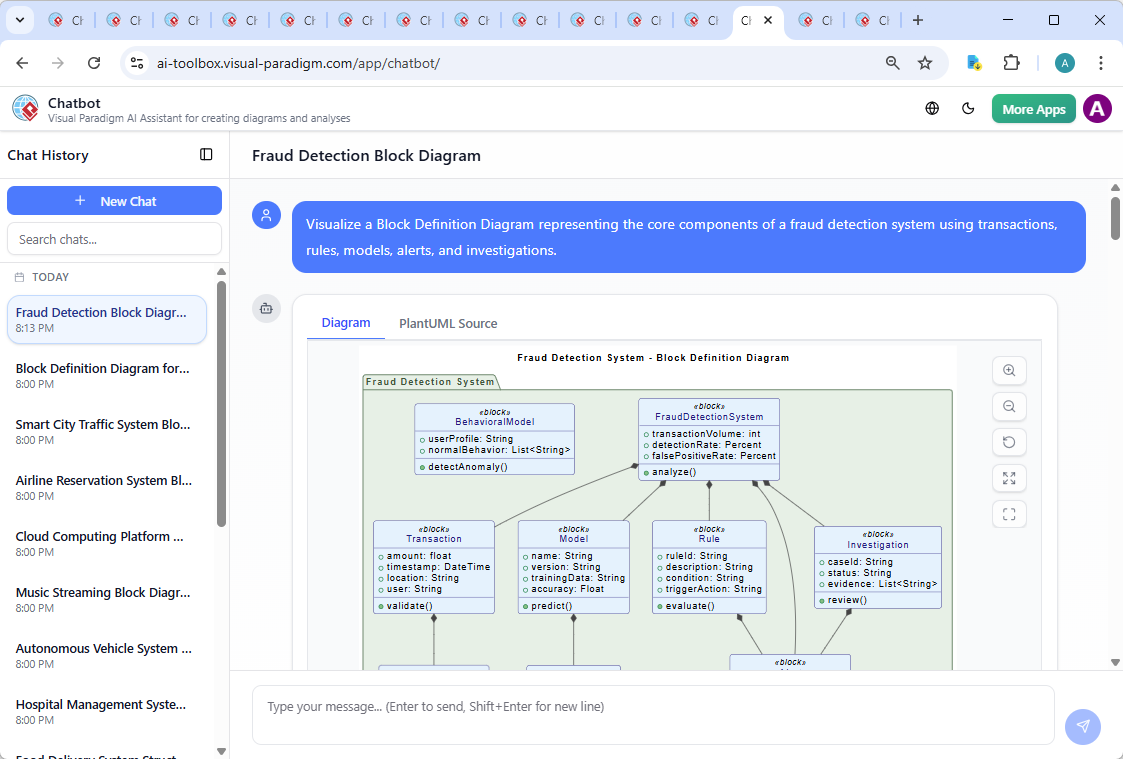Zoom into the diagram using the magnifier-plus icon
1123x759 pixels.
coord(1009,370)
